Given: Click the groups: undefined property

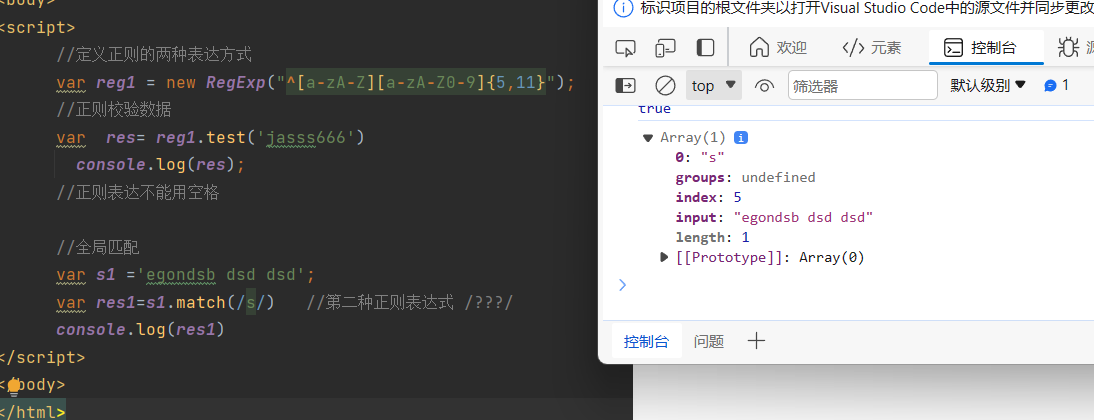Looking at the screenshot, I should click(745, 177).
